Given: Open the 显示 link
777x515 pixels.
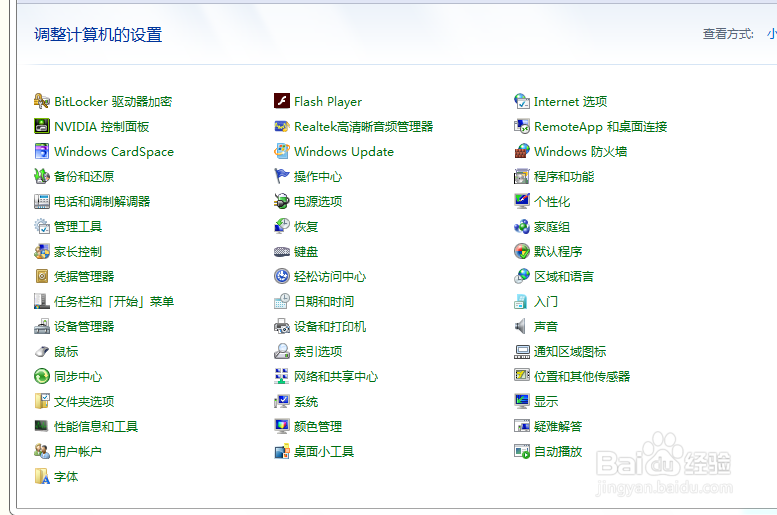Looking at the screenshot, I should point(546,401).
